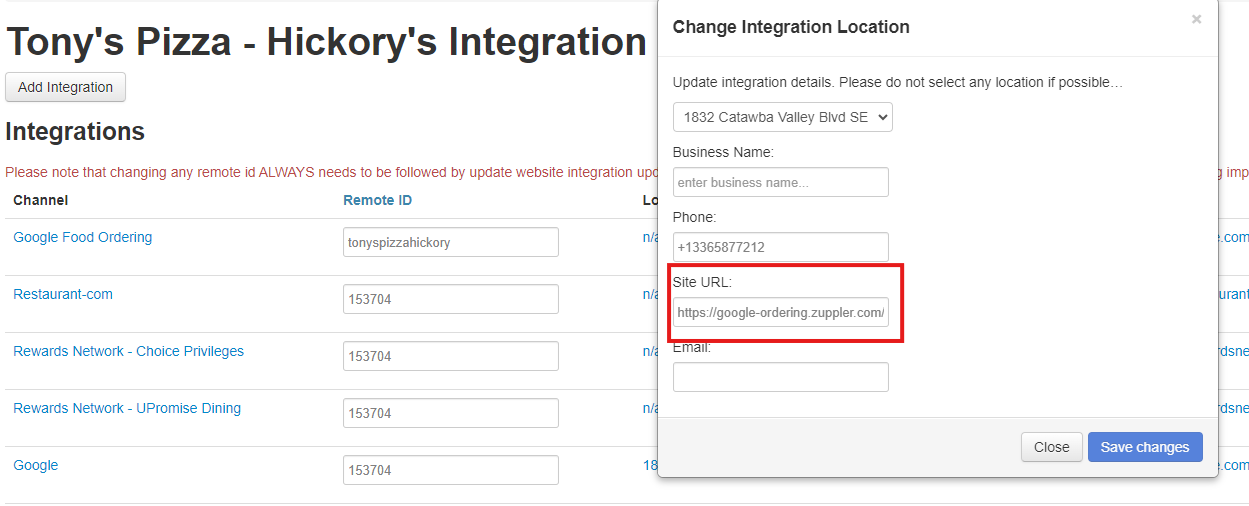Select the Integrations heading
Screen dimensions: 1249x506
75,131
